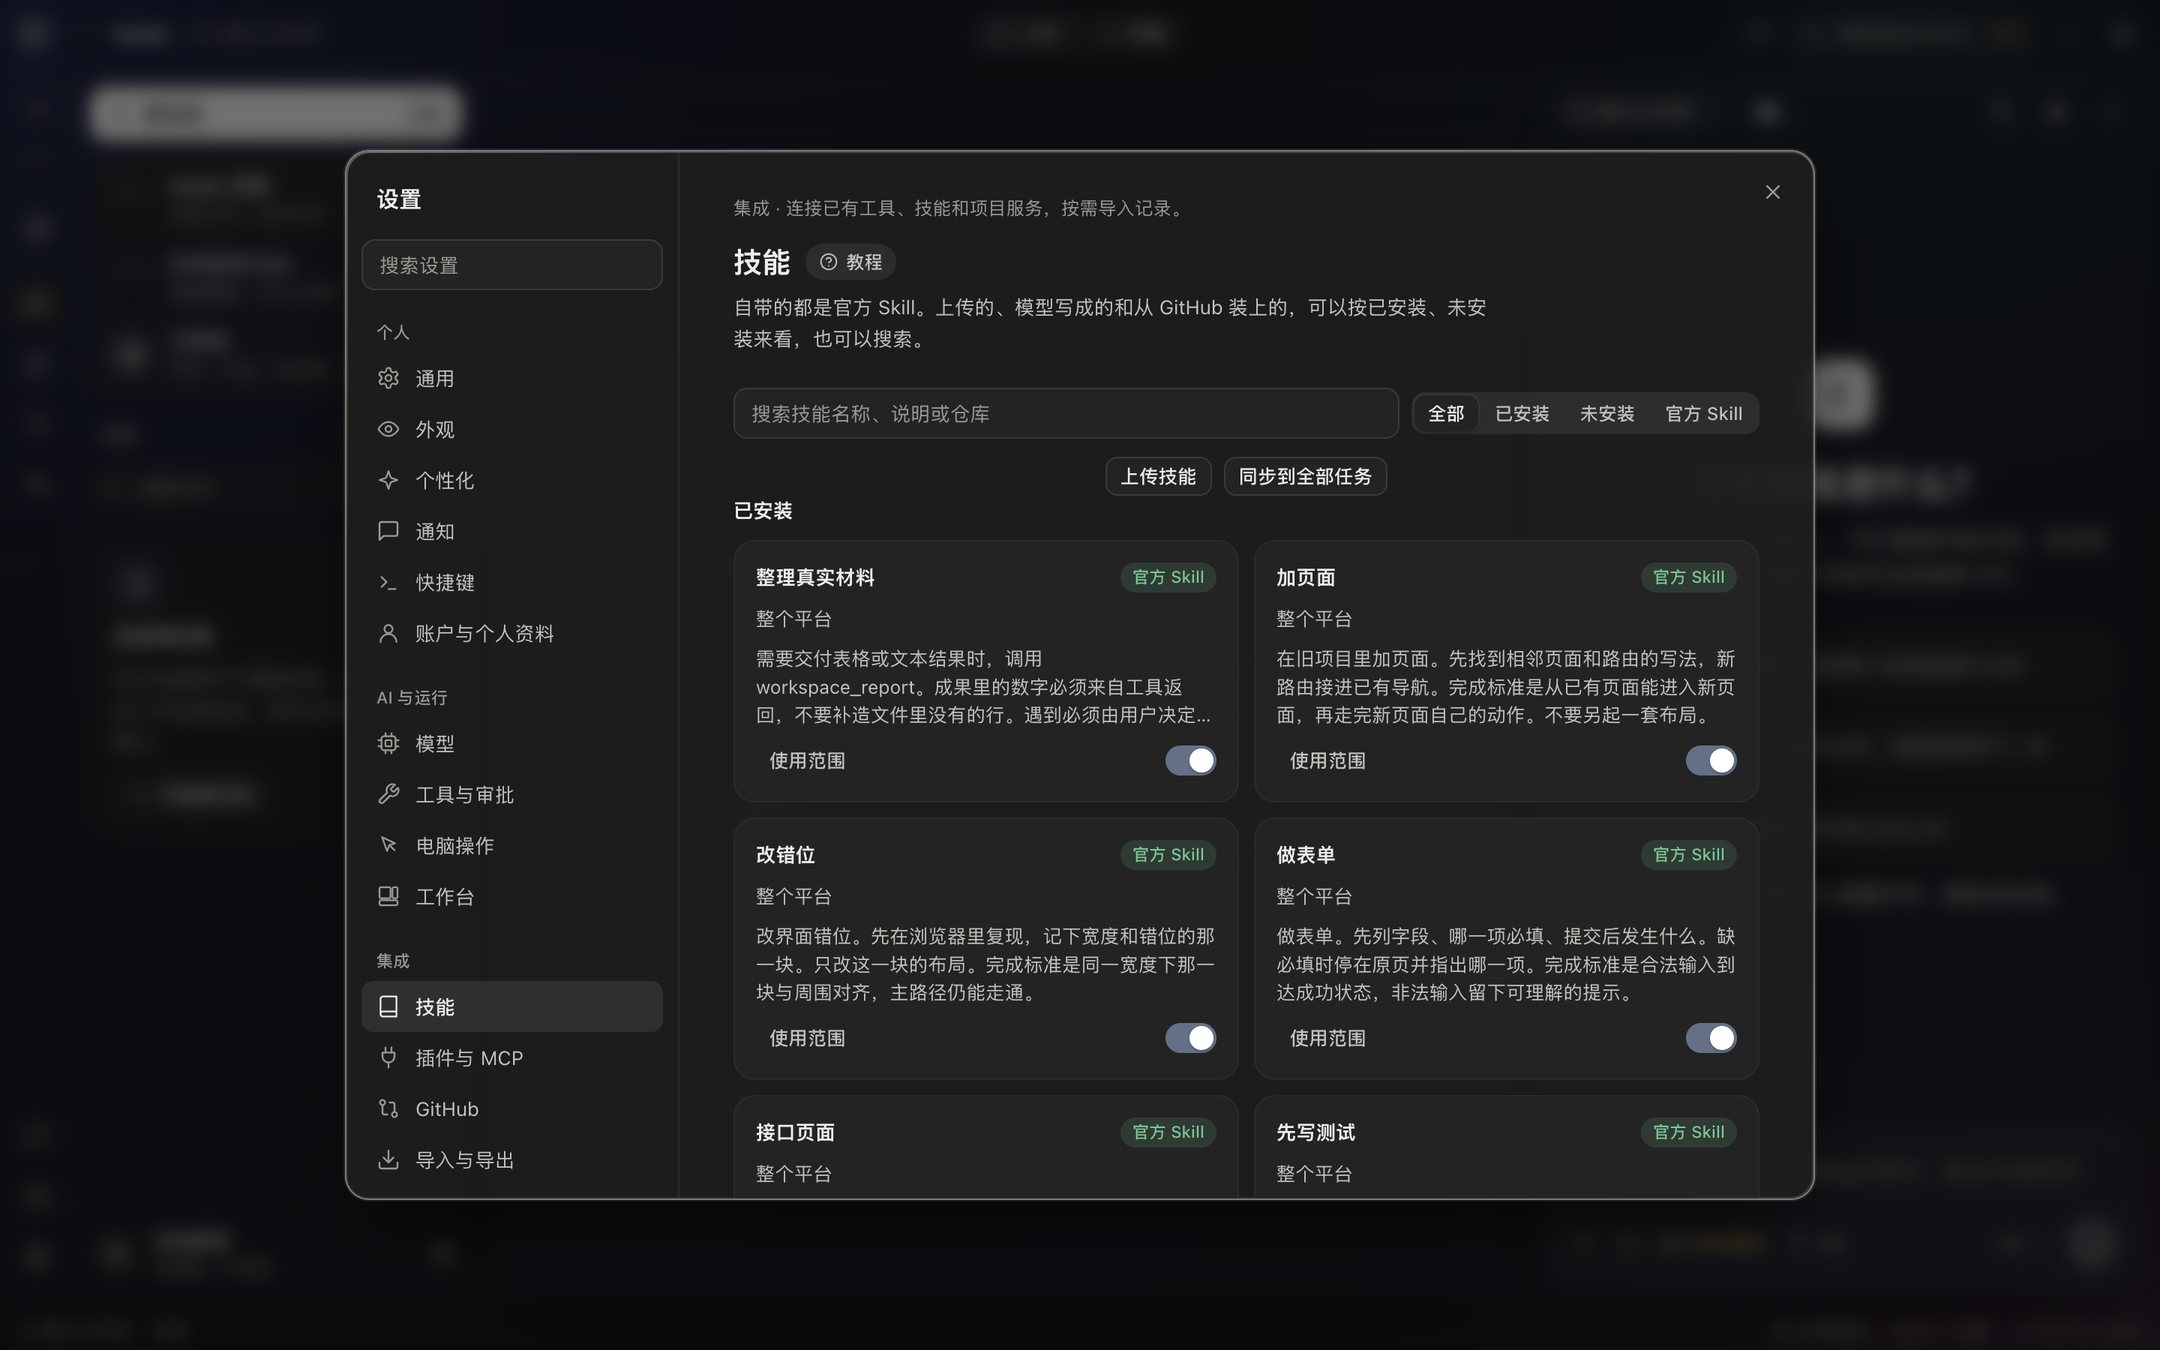The width and height of the screenshot is (2160, 1350).
Task: Click the 工作台 panel icon
Action: (x=388, y=896)
